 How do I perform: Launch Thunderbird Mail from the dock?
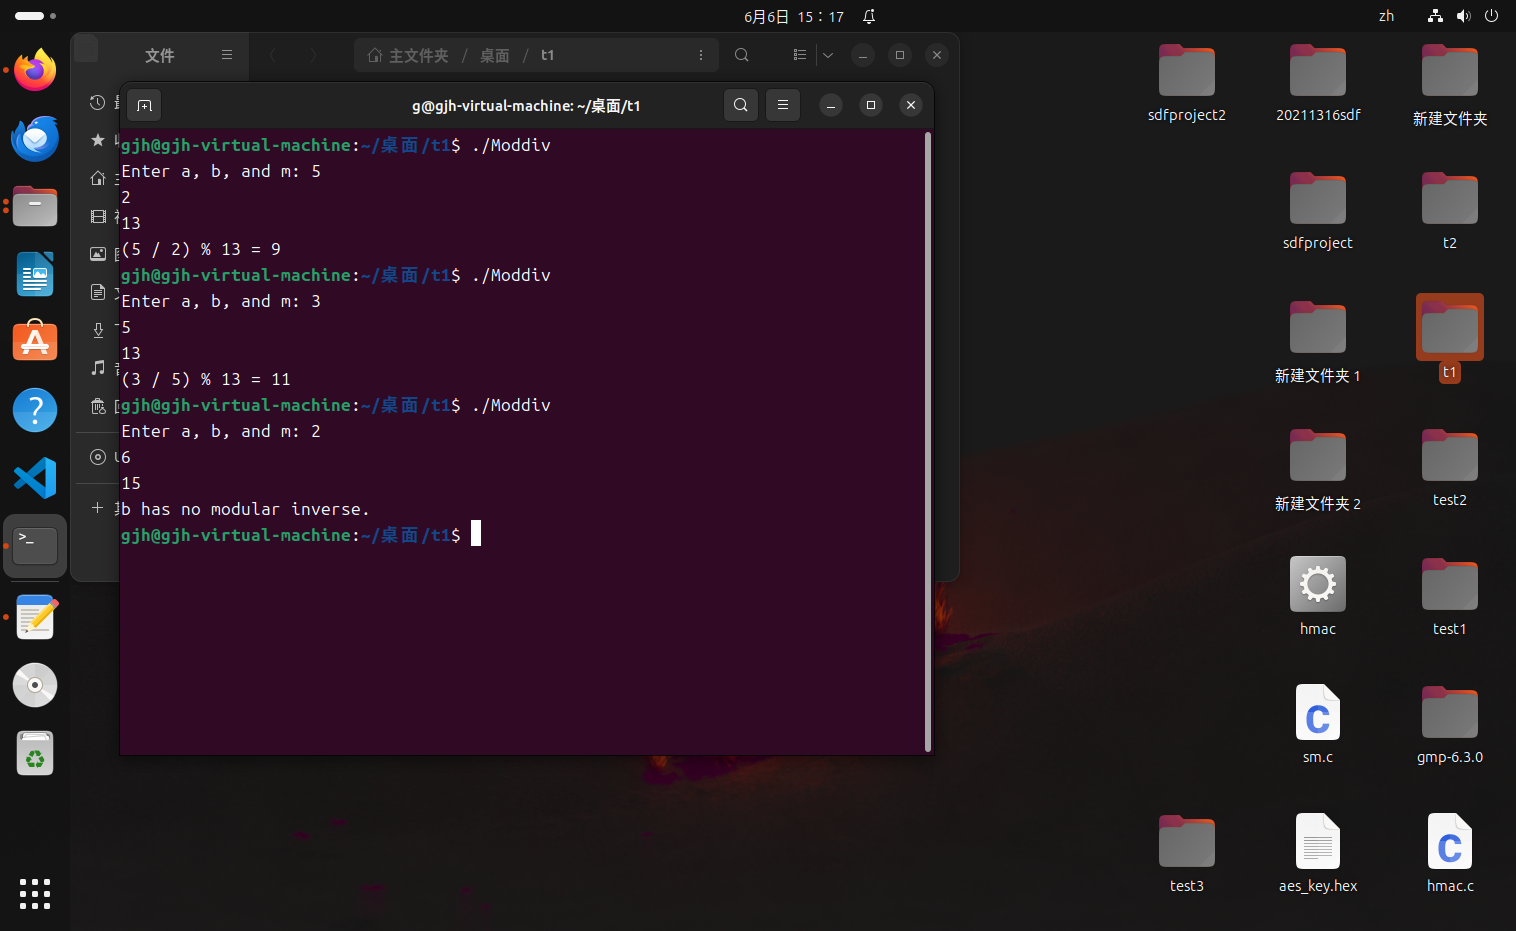(x=35, y=138)
